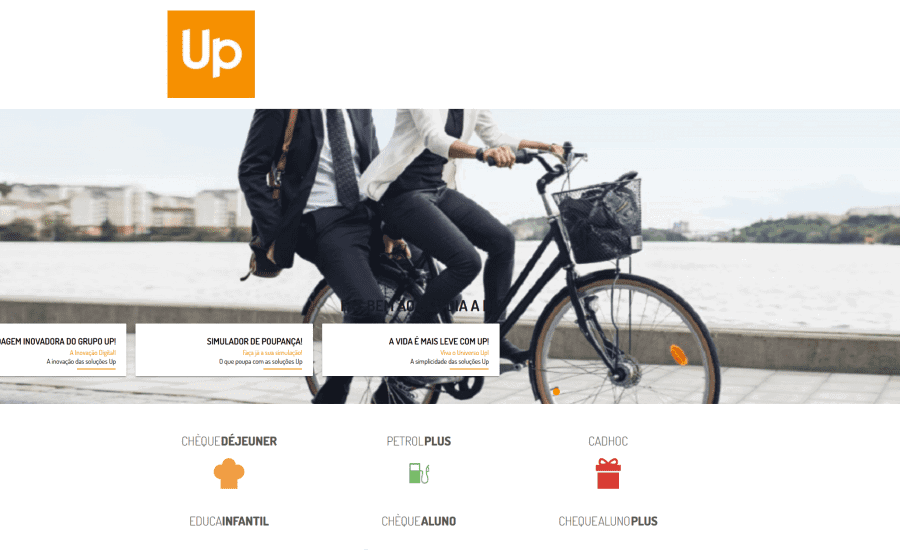Select the Inovadora do Grupo Up card

pos(63,350)
